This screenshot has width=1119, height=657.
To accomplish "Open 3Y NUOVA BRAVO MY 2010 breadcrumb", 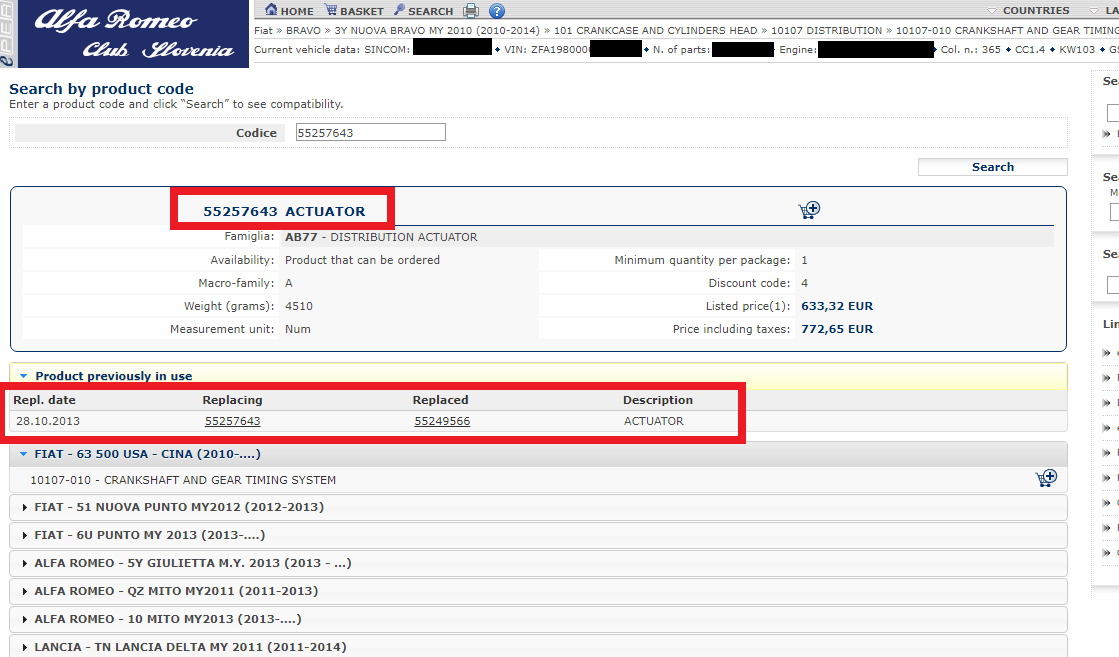I will click(x=437, y=31).
